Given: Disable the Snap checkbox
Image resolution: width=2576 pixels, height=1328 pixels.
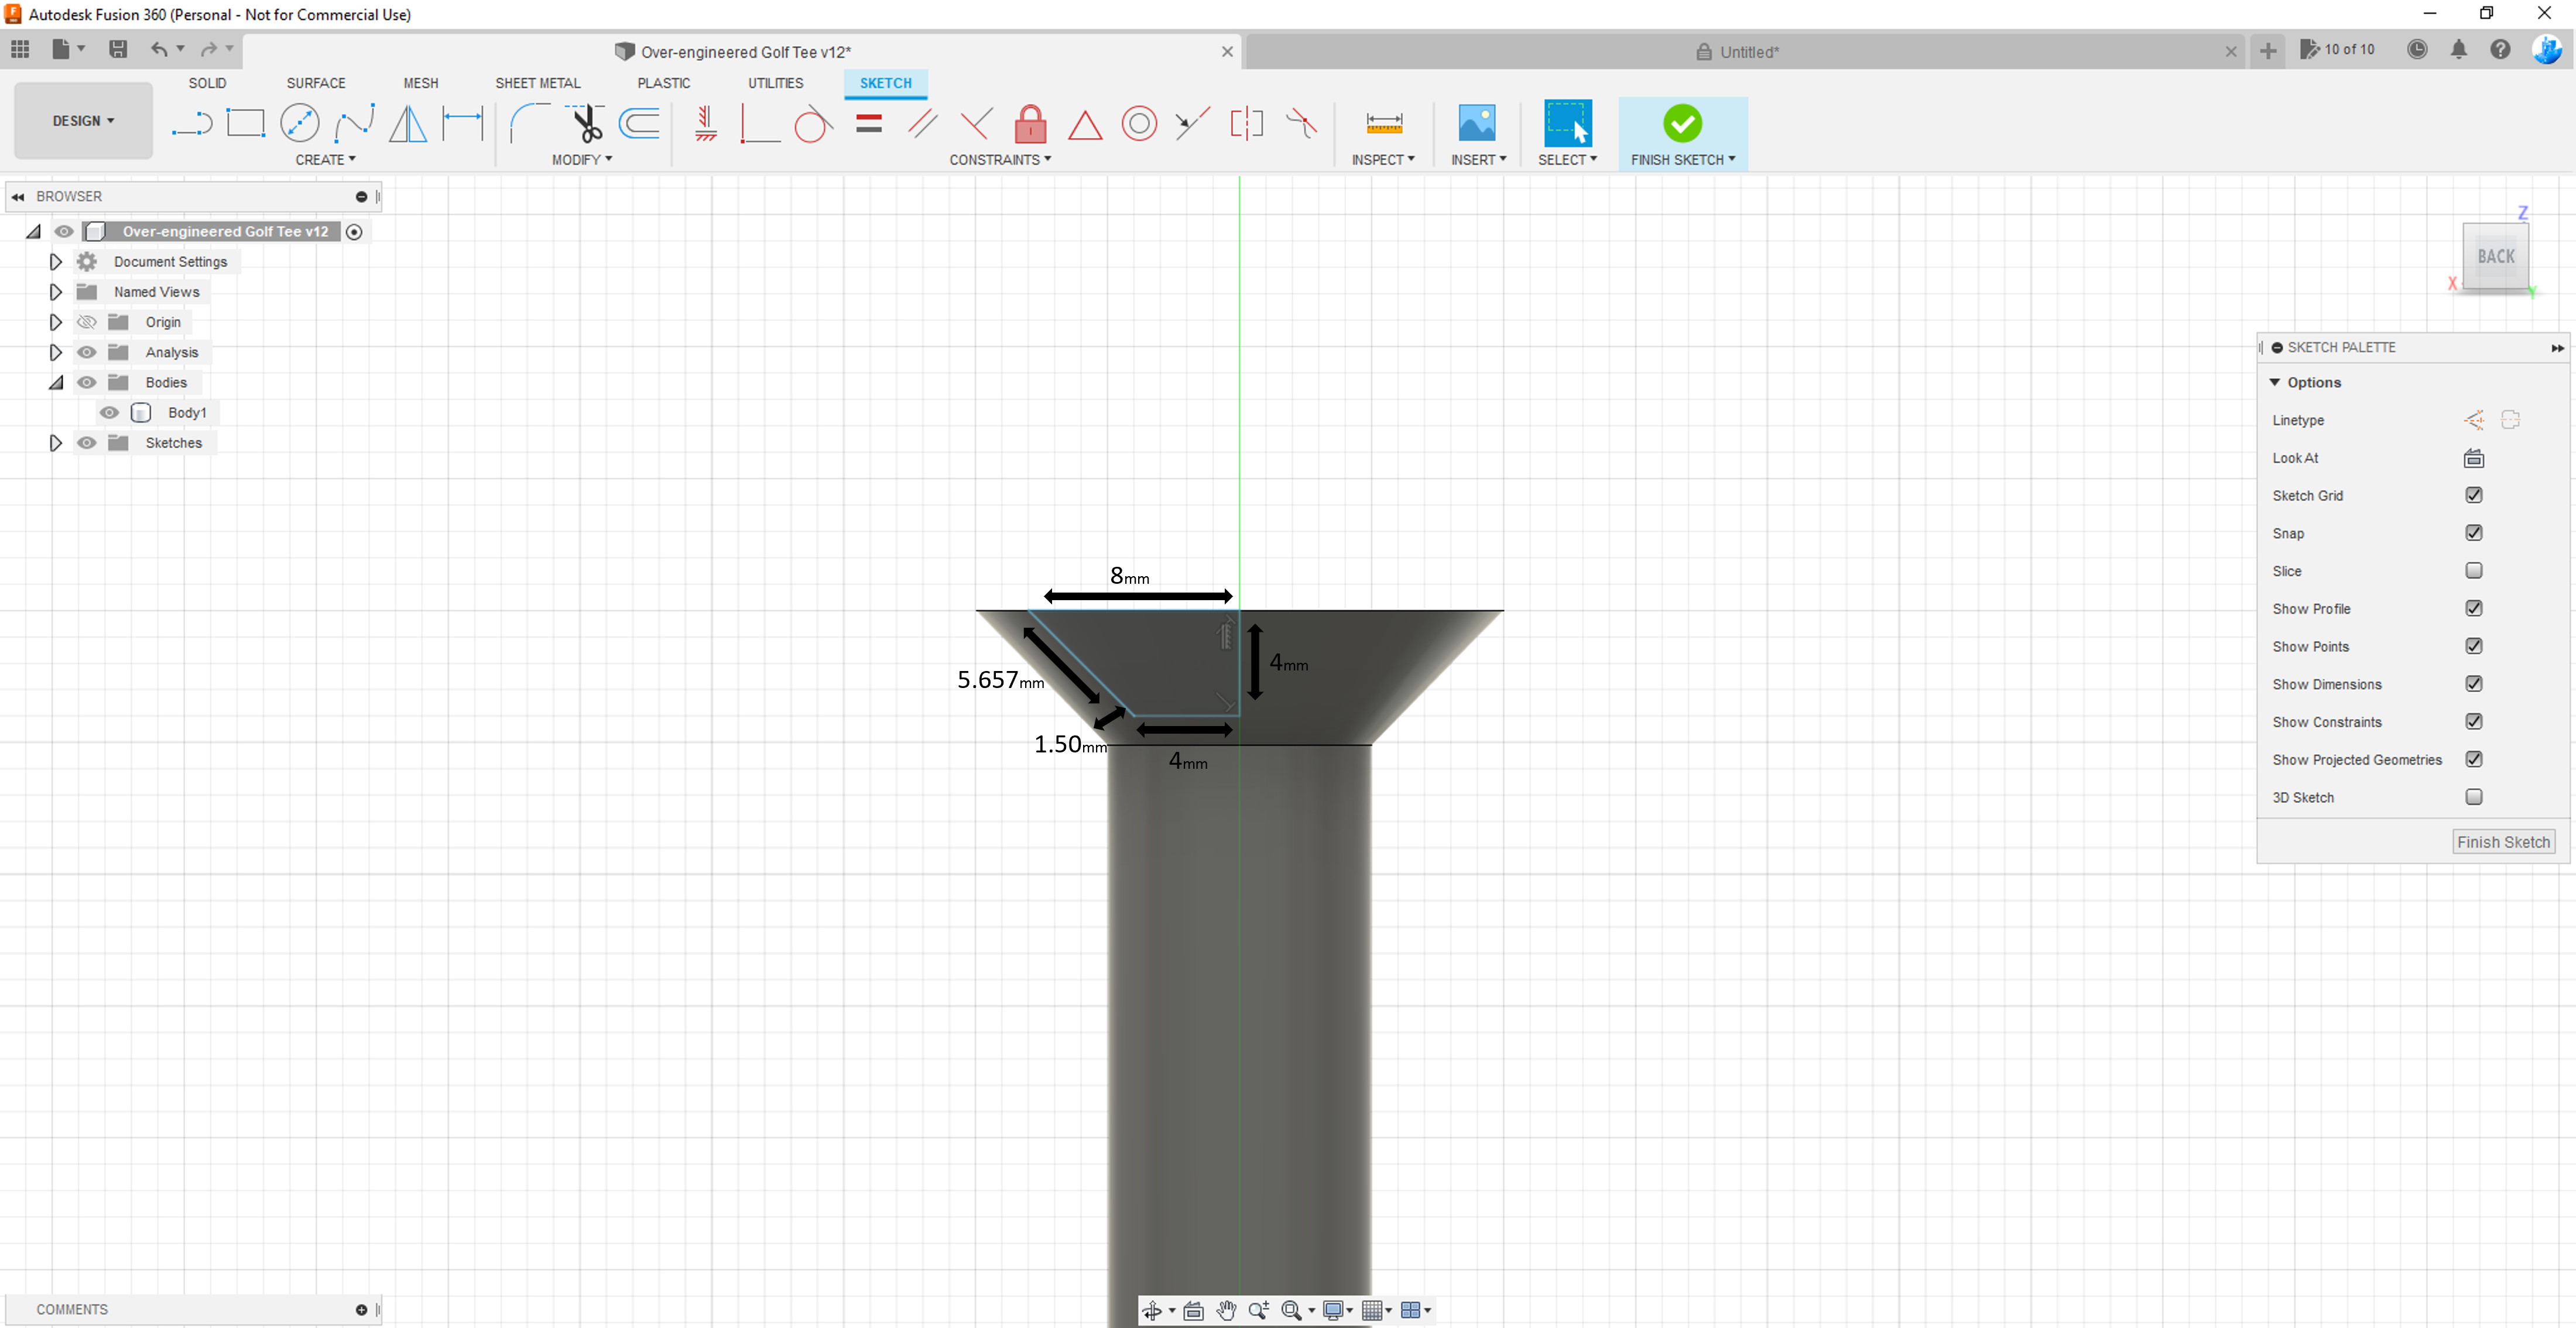Looking at the screenshot, I should pyautogui.click(x=2473, y=533).
